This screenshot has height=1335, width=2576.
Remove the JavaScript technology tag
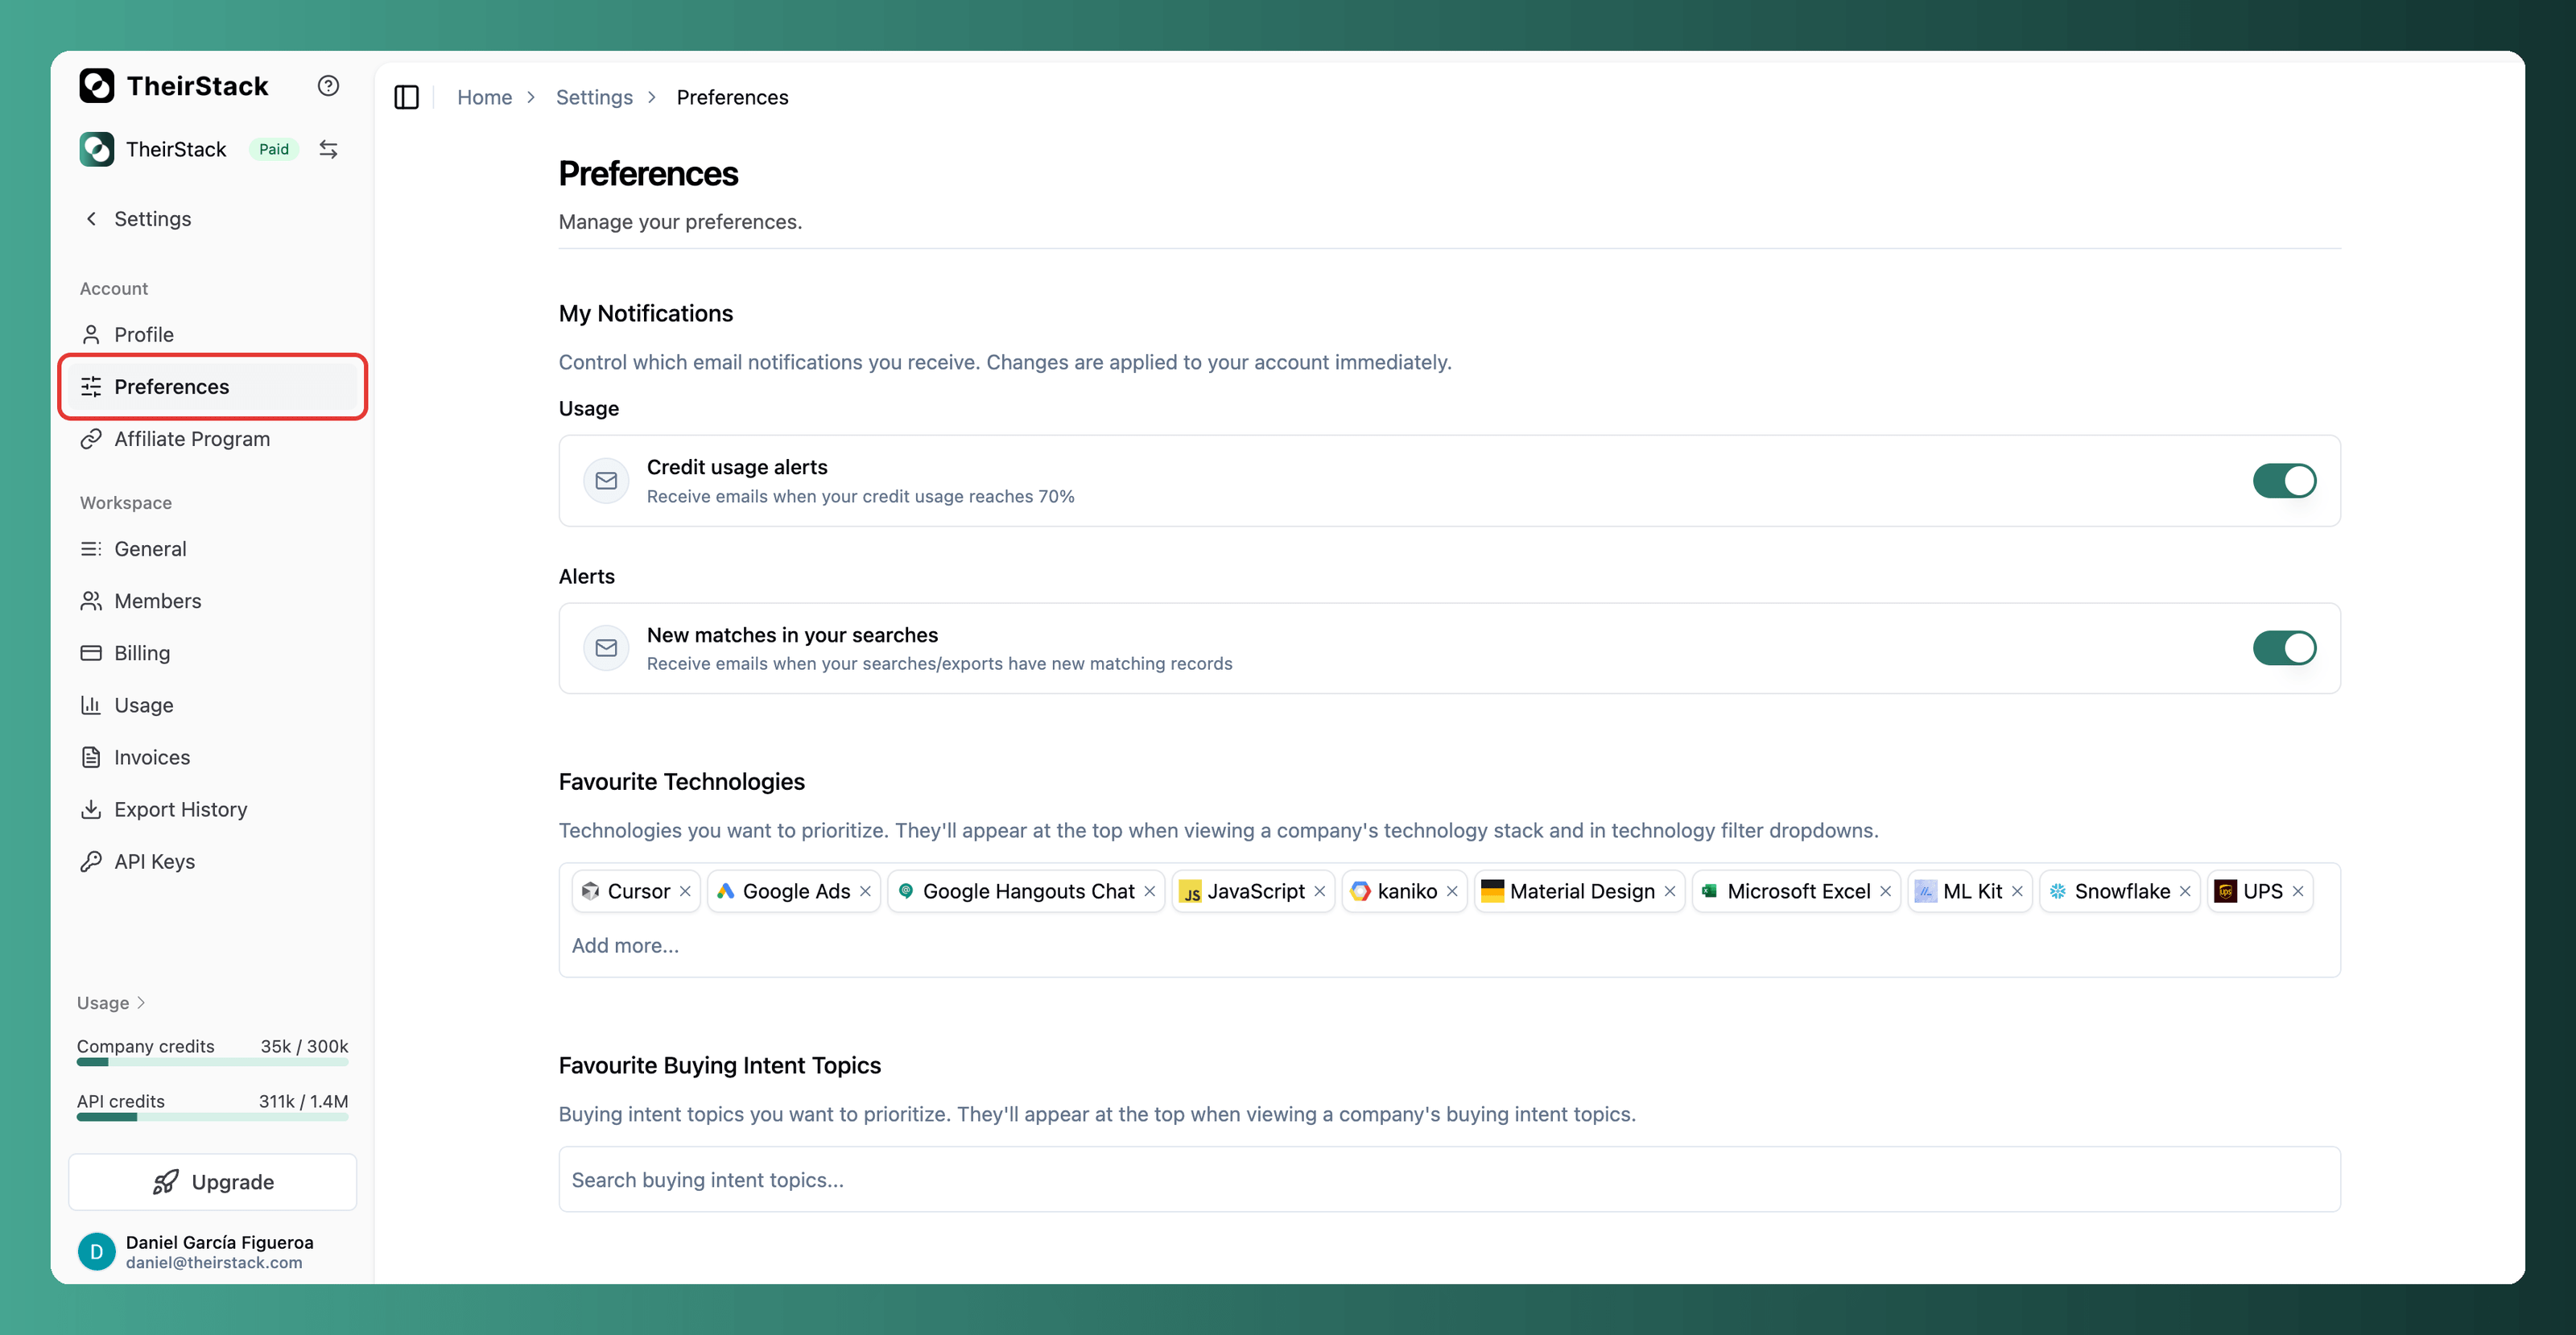[x=1319, y=891]
